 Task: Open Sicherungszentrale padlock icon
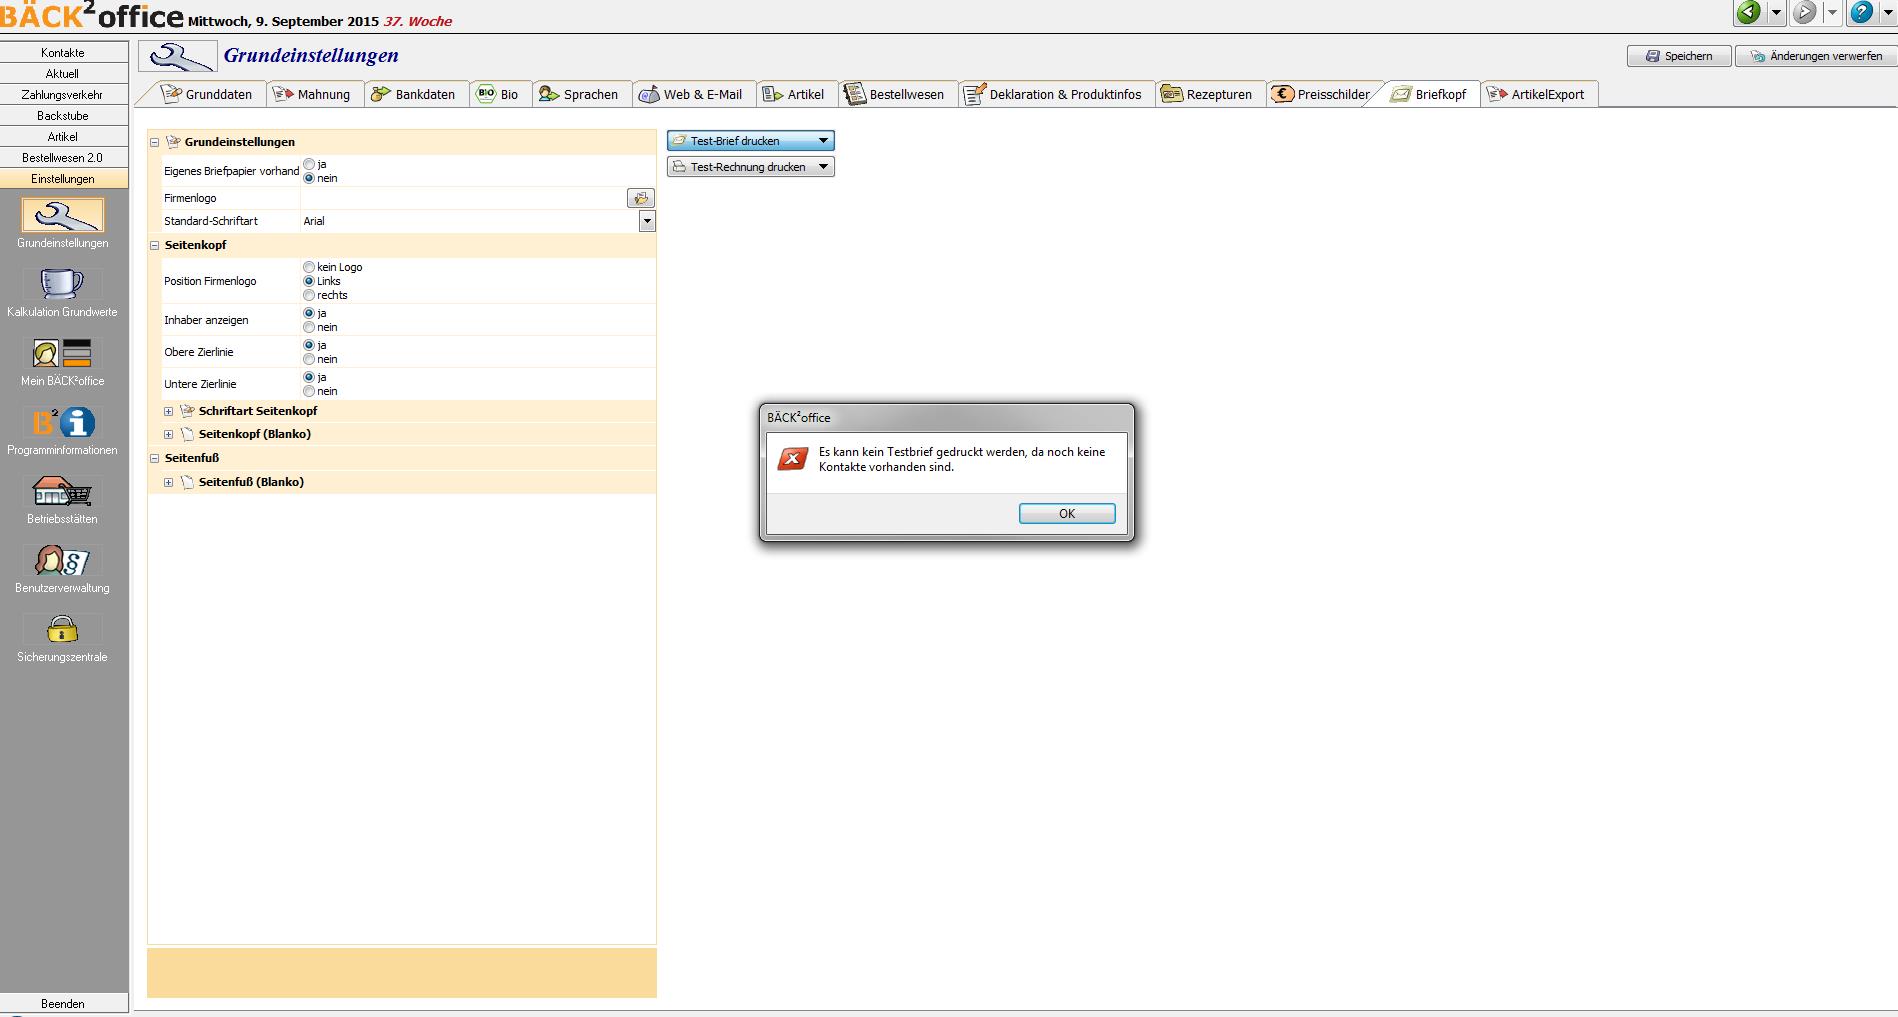pos(62,630)
